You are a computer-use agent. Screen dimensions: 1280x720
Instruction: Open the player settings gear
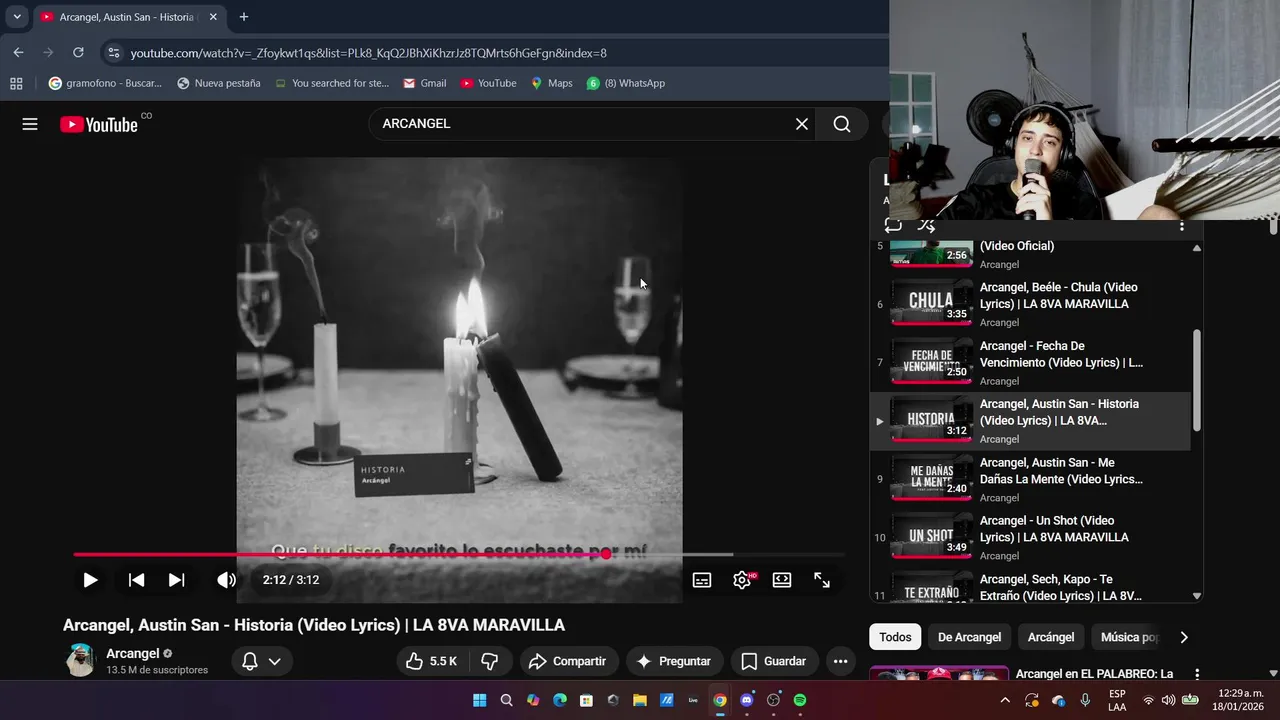click(742, 580)
